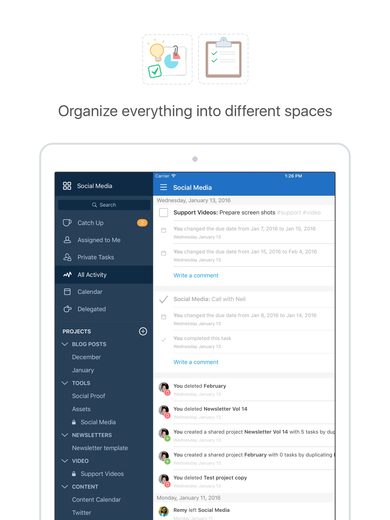Click calendar icon by Jan 14 due date change

pos(164,317)
